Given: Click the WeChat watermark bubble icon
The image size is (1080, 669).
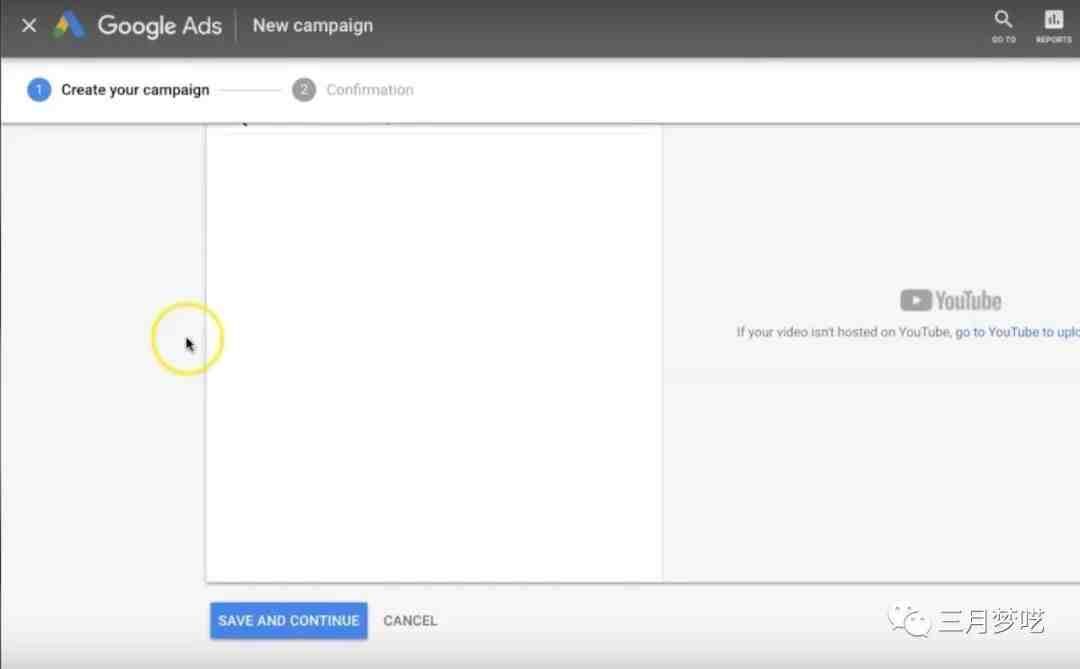Looking at the screenshot, I should point(910,621).
